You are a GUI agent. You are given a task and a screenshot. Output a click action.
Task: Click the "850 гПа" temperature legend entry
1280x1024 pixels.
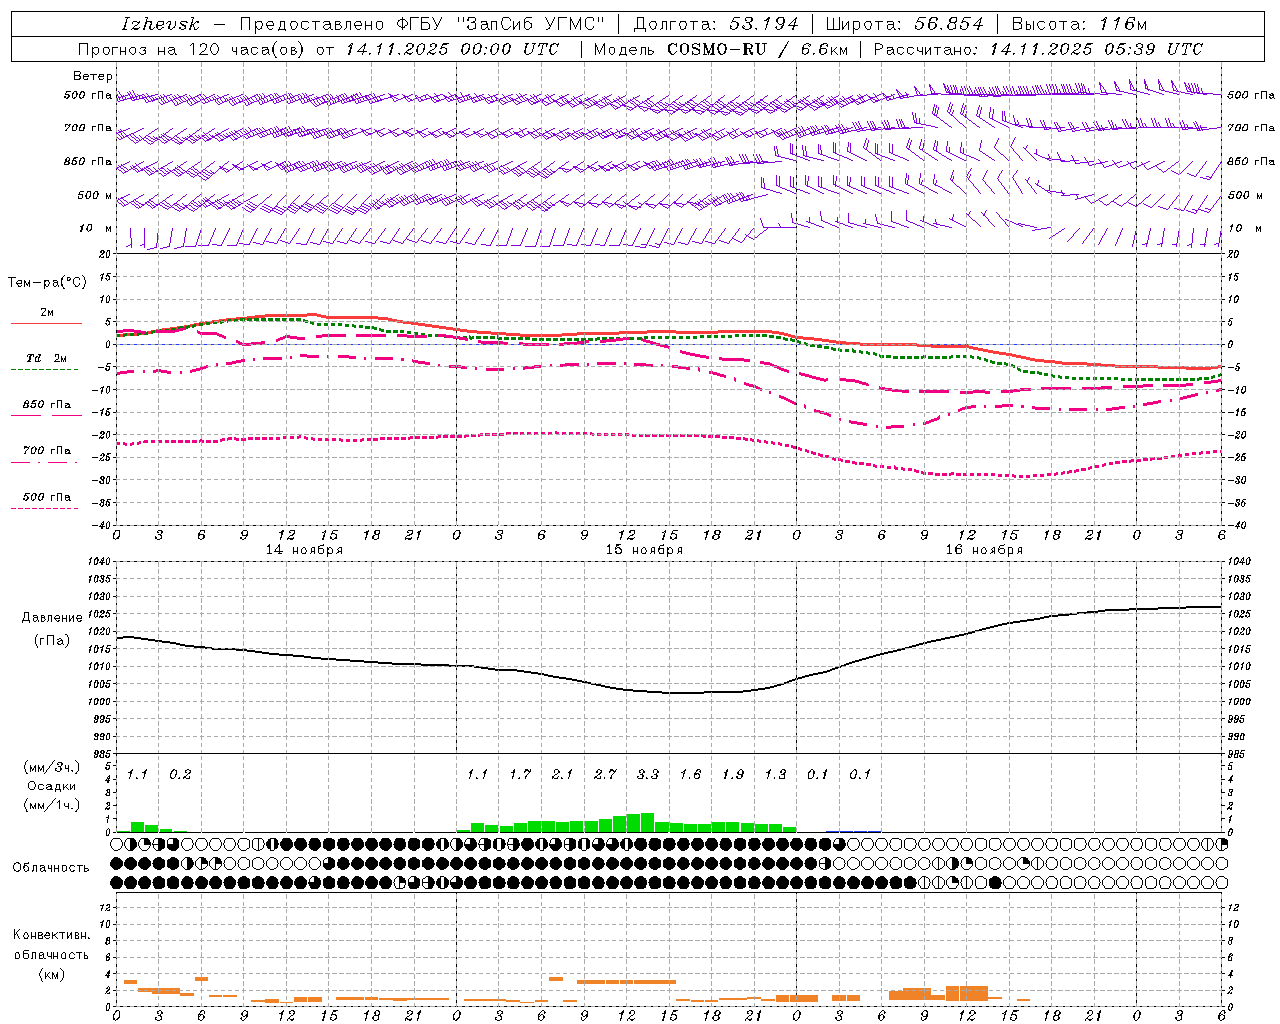click(x=47, y=405)
